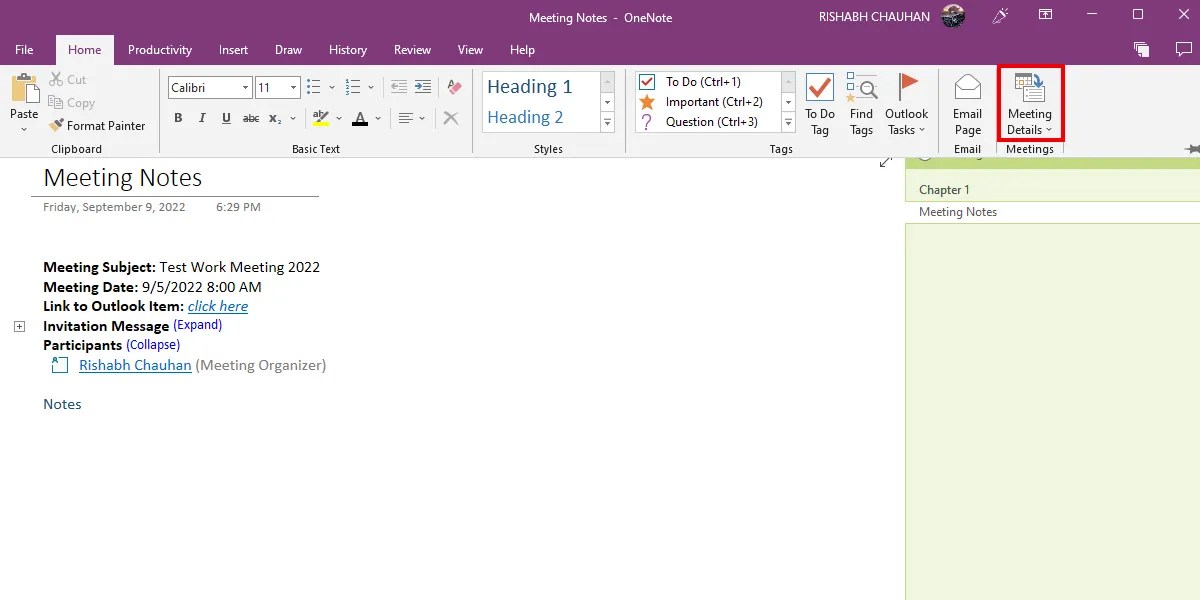Toggle bold formatting
Image resolution: width=1200 pixels, height=600 pixels.
click(178, 117)
